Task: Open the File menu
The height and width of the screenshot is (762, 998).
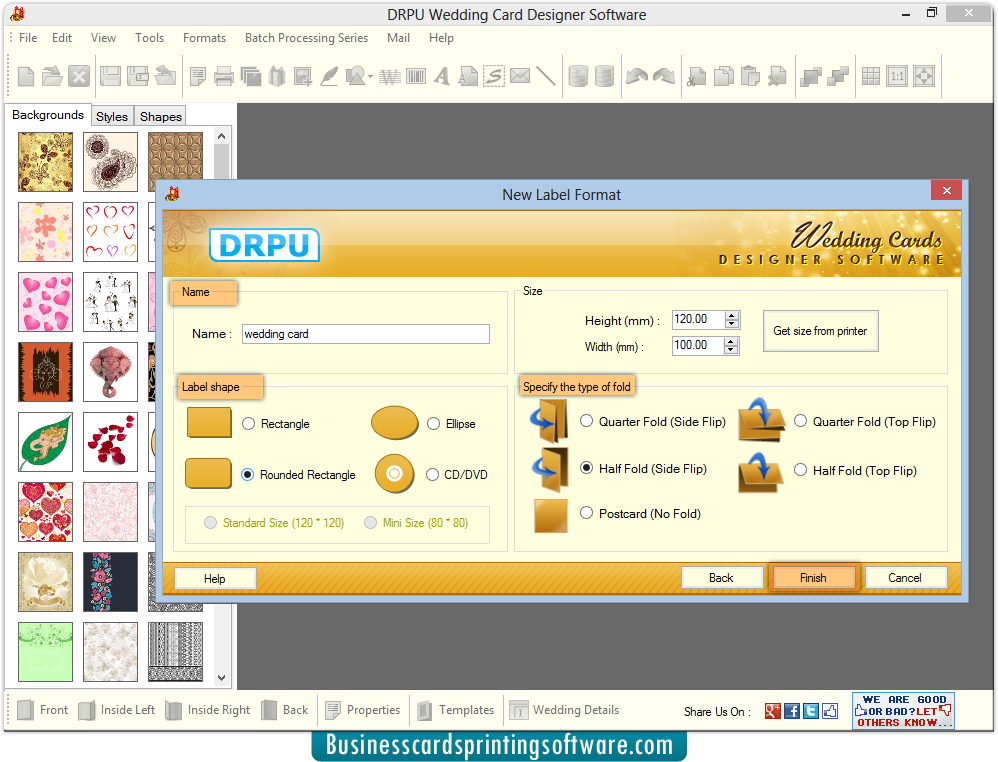Action: [x=28, y=38]
